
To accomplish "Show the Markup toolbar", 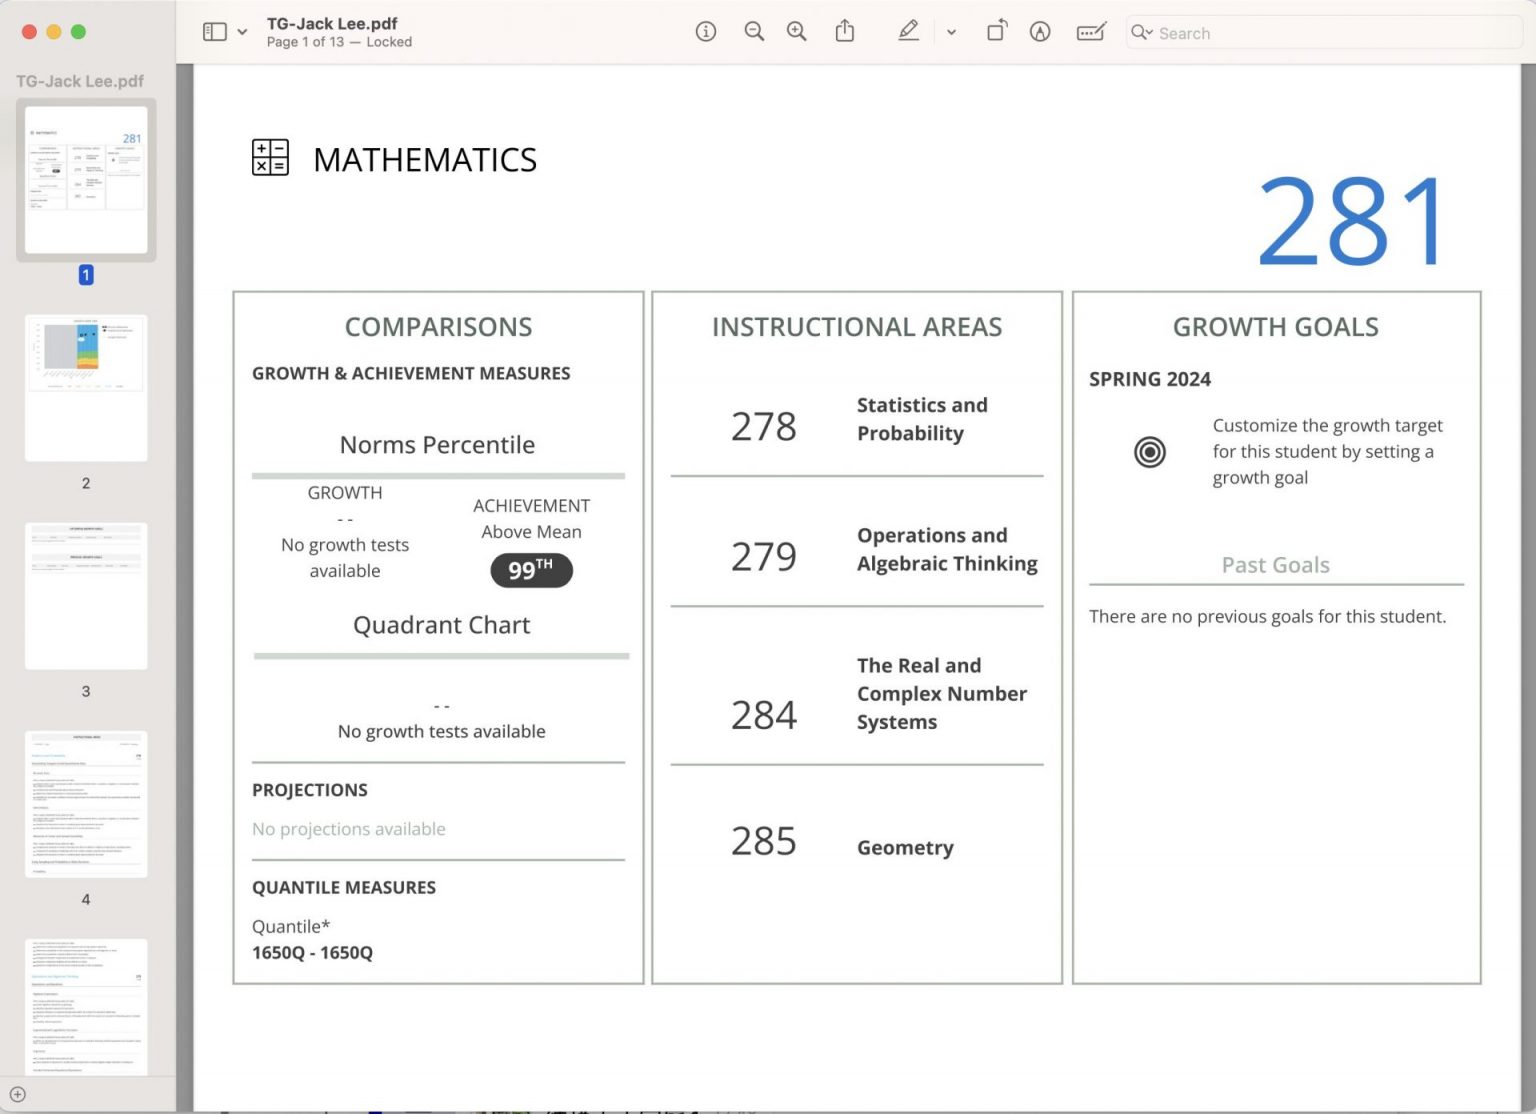I will [x=1040, y=32].
